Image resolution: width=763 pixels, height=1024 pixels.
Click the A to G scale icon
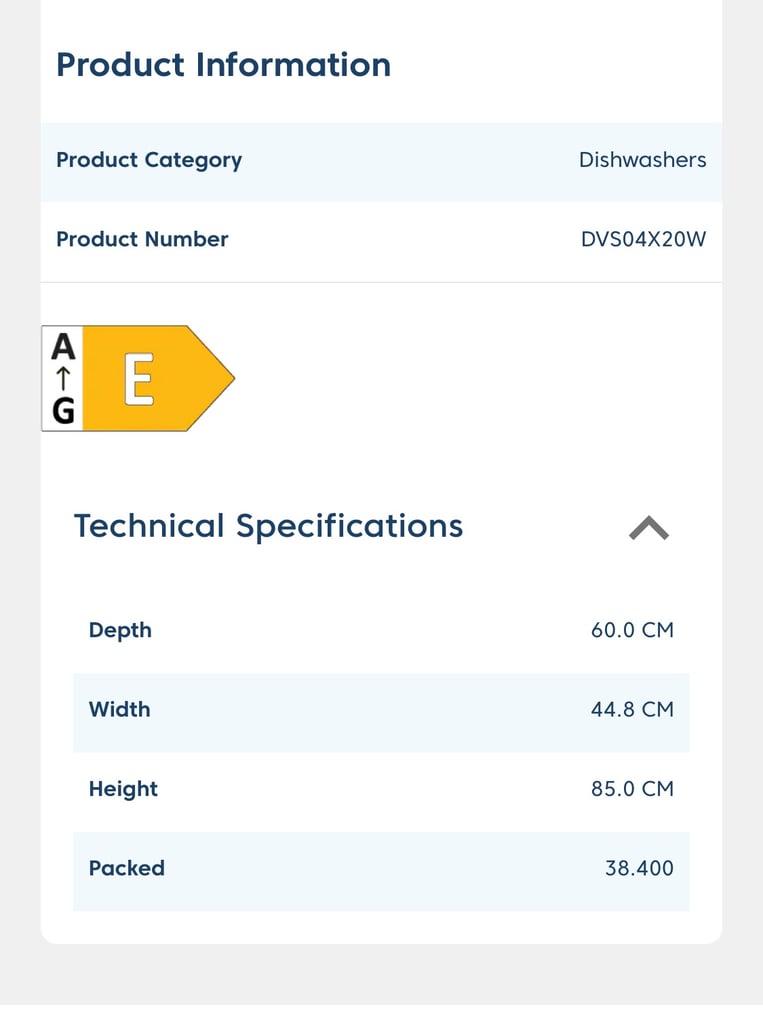63,378
